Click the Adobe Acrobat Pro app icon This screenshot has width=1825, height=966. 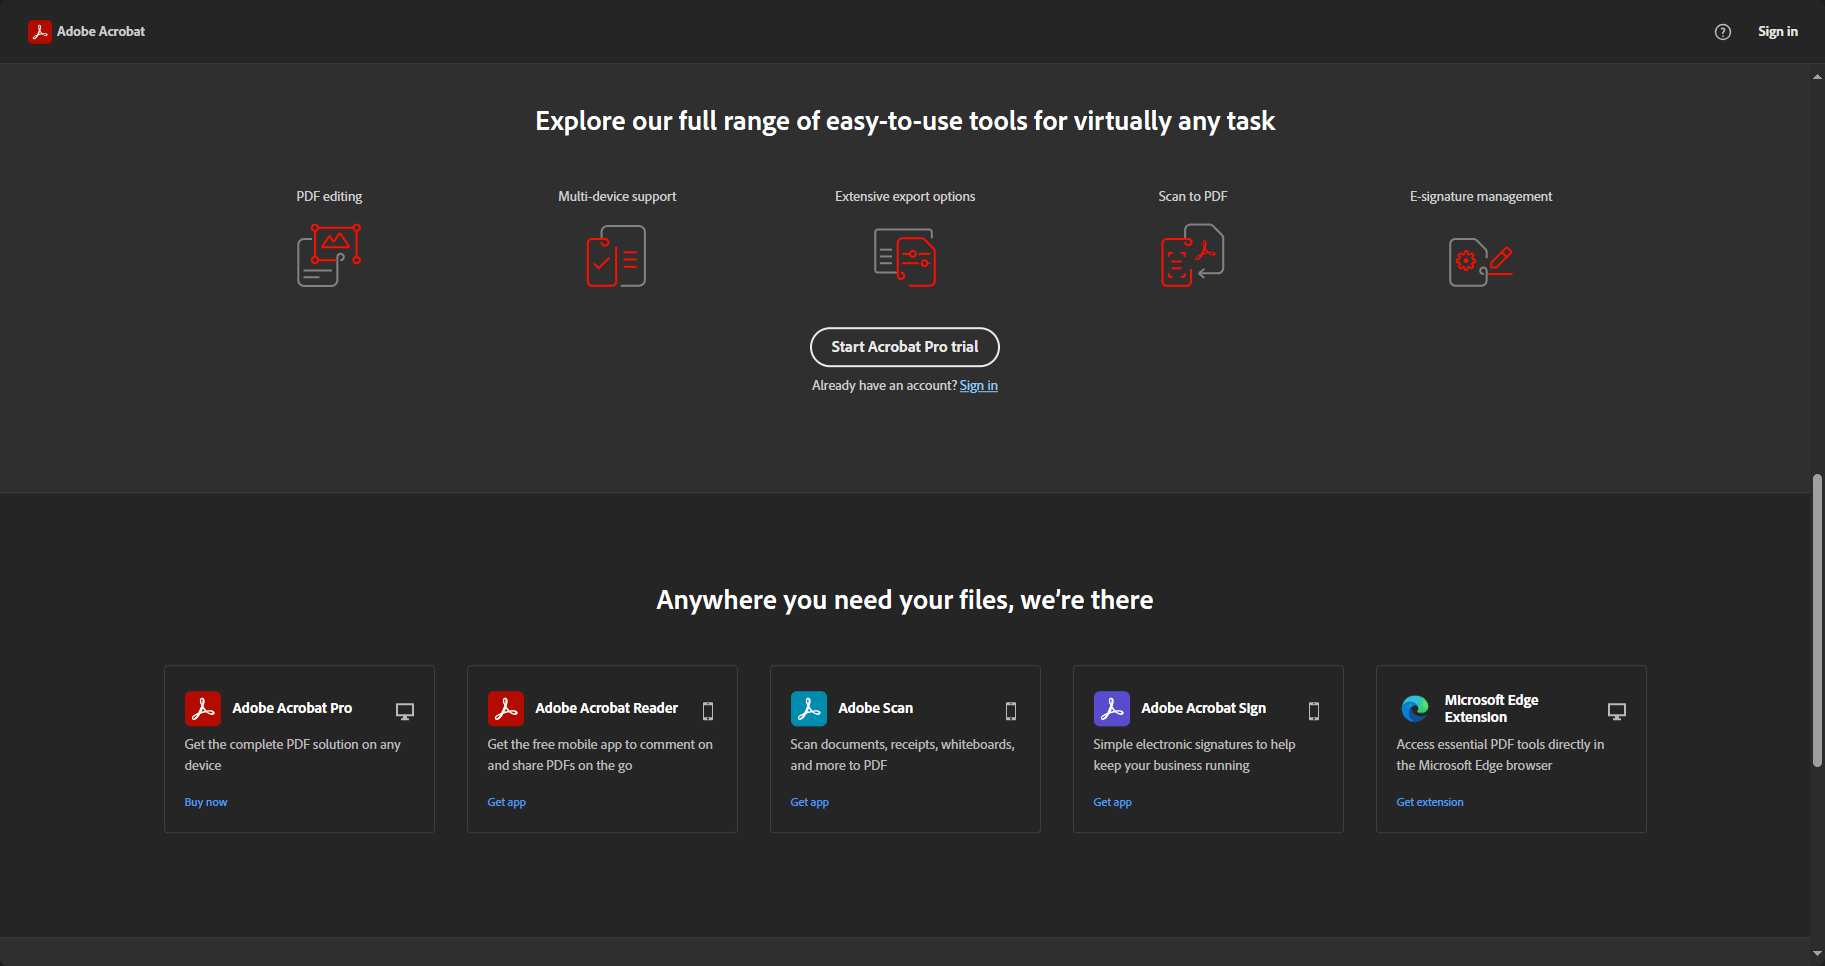point(203,708)
